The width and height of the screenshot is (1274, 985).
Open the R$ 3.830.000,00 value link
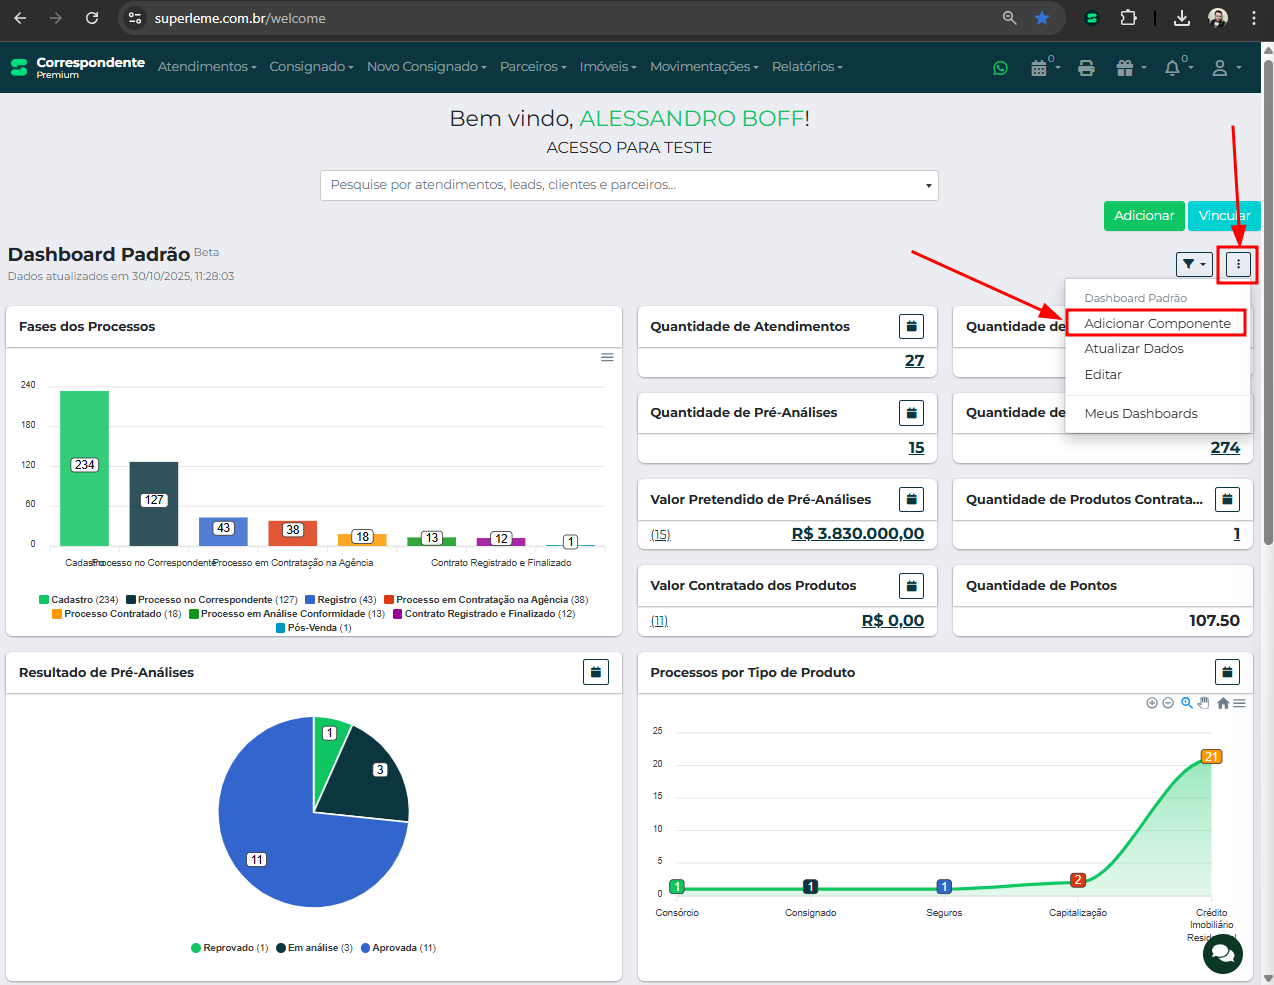(x=857, y=534)
